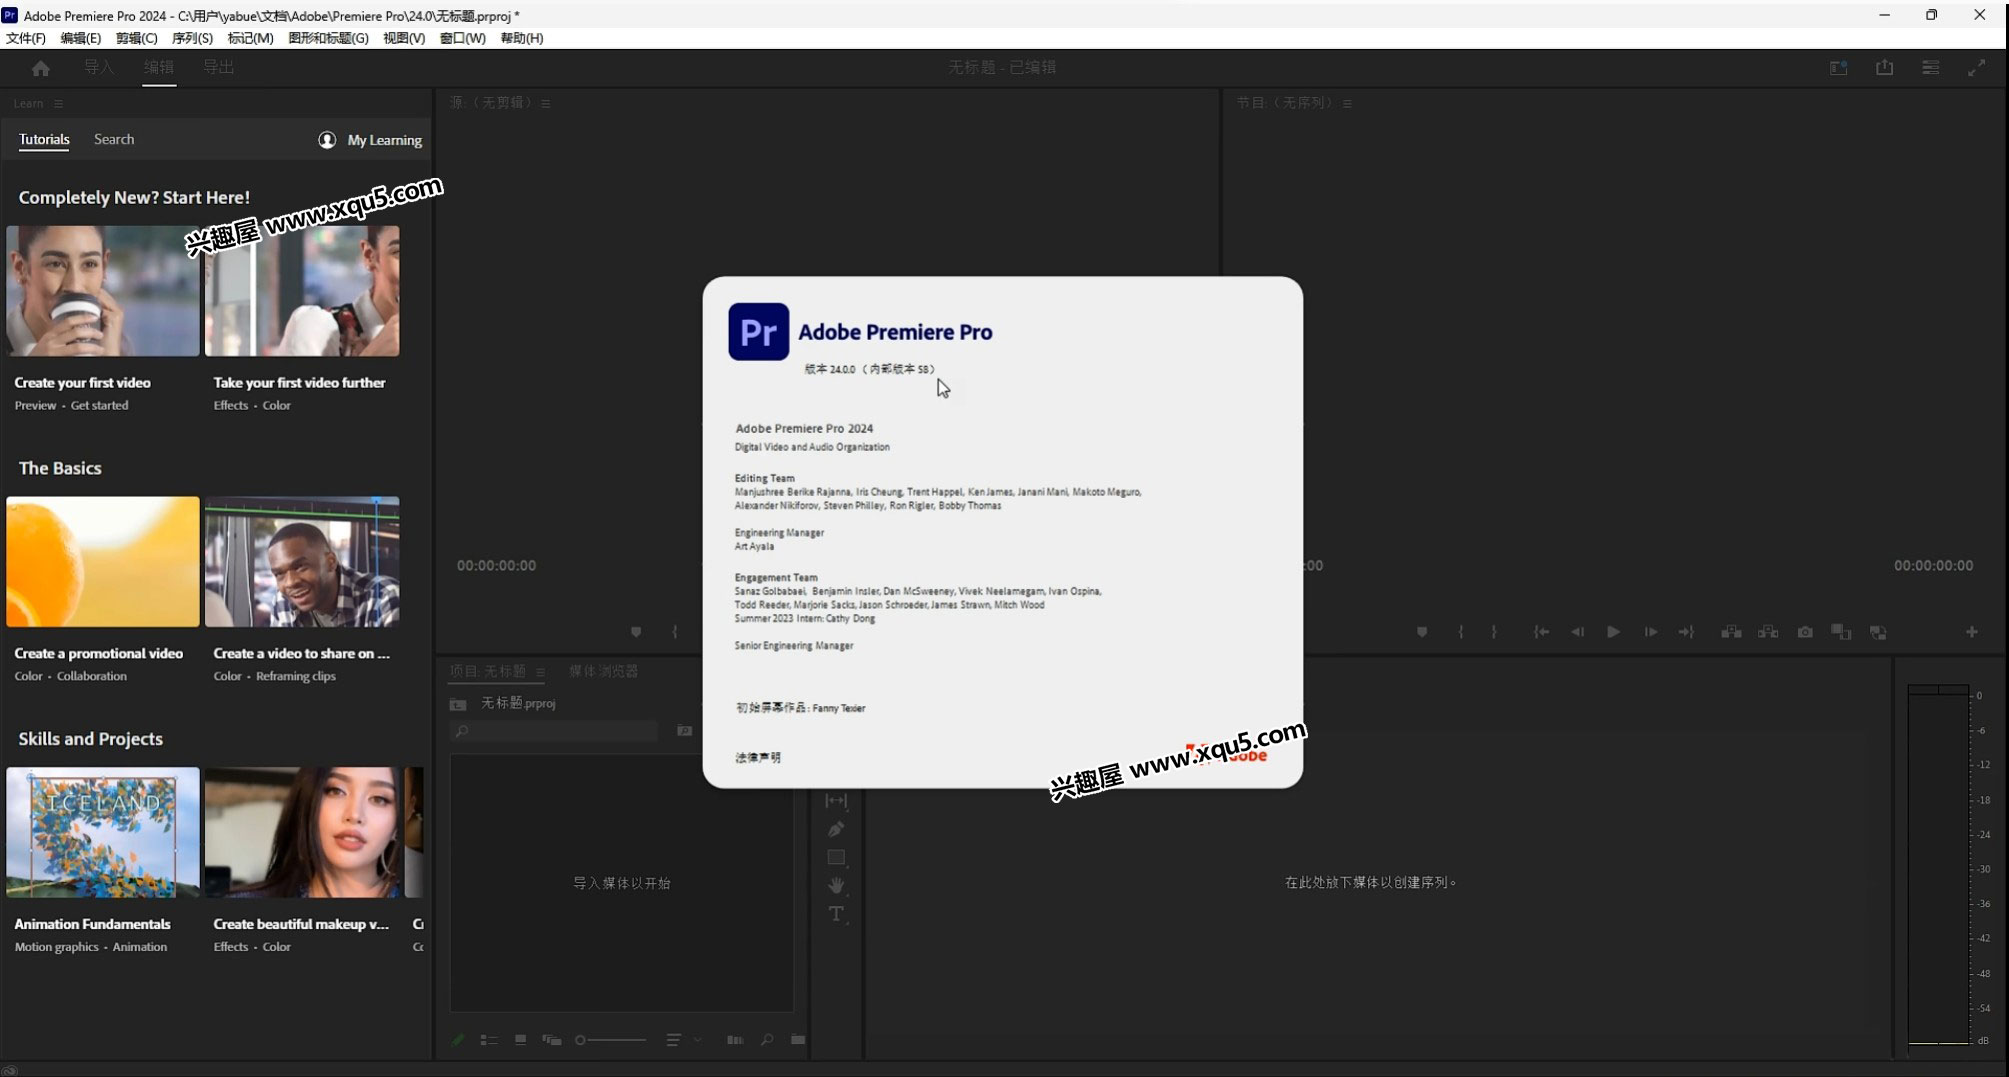Click 法律声明 link in About dialog
The image size is (2009, 1077).
point(758,758)
